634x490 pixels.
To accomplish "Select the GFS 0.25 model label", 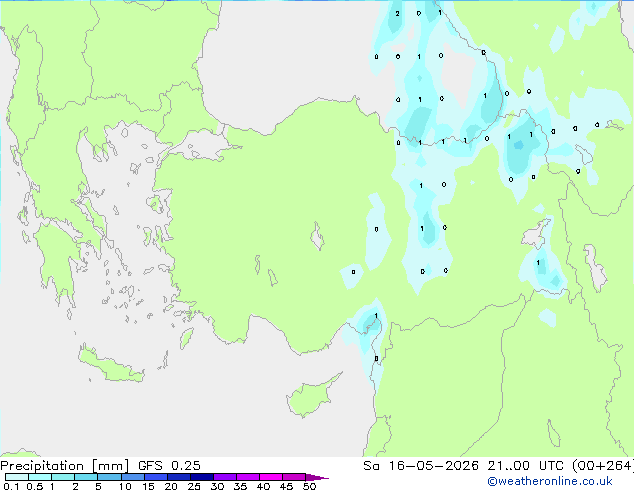I will [169, 466].
